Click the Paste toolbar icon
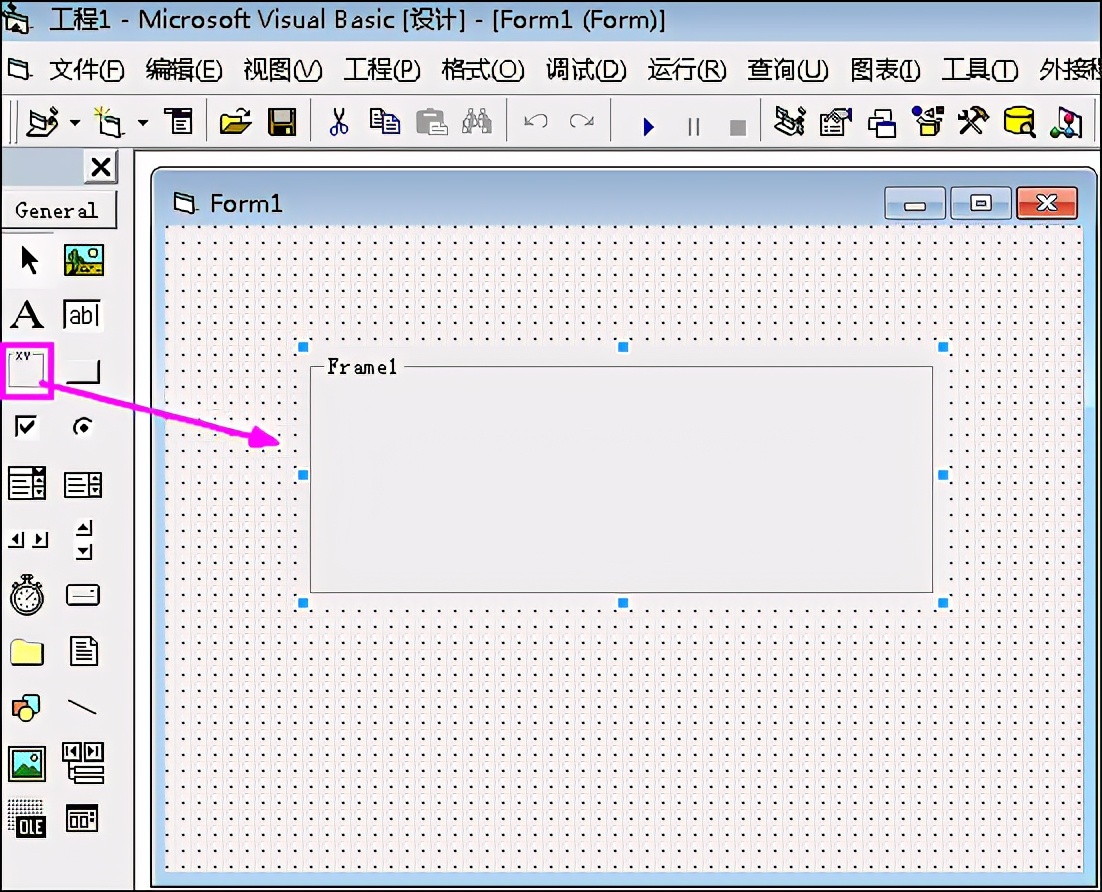Screen dimensions: 1102x892 coord(432,122)
